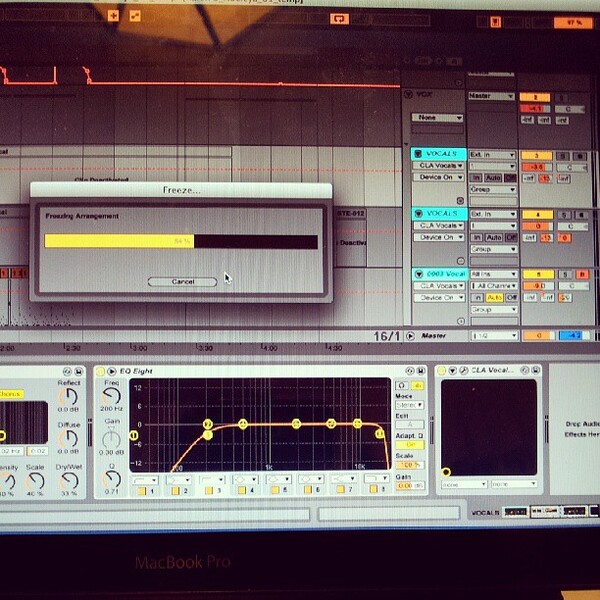Click the EQ Eight Scale percentage field
This screenshot has height=600, width=600.
click(410, 465)
